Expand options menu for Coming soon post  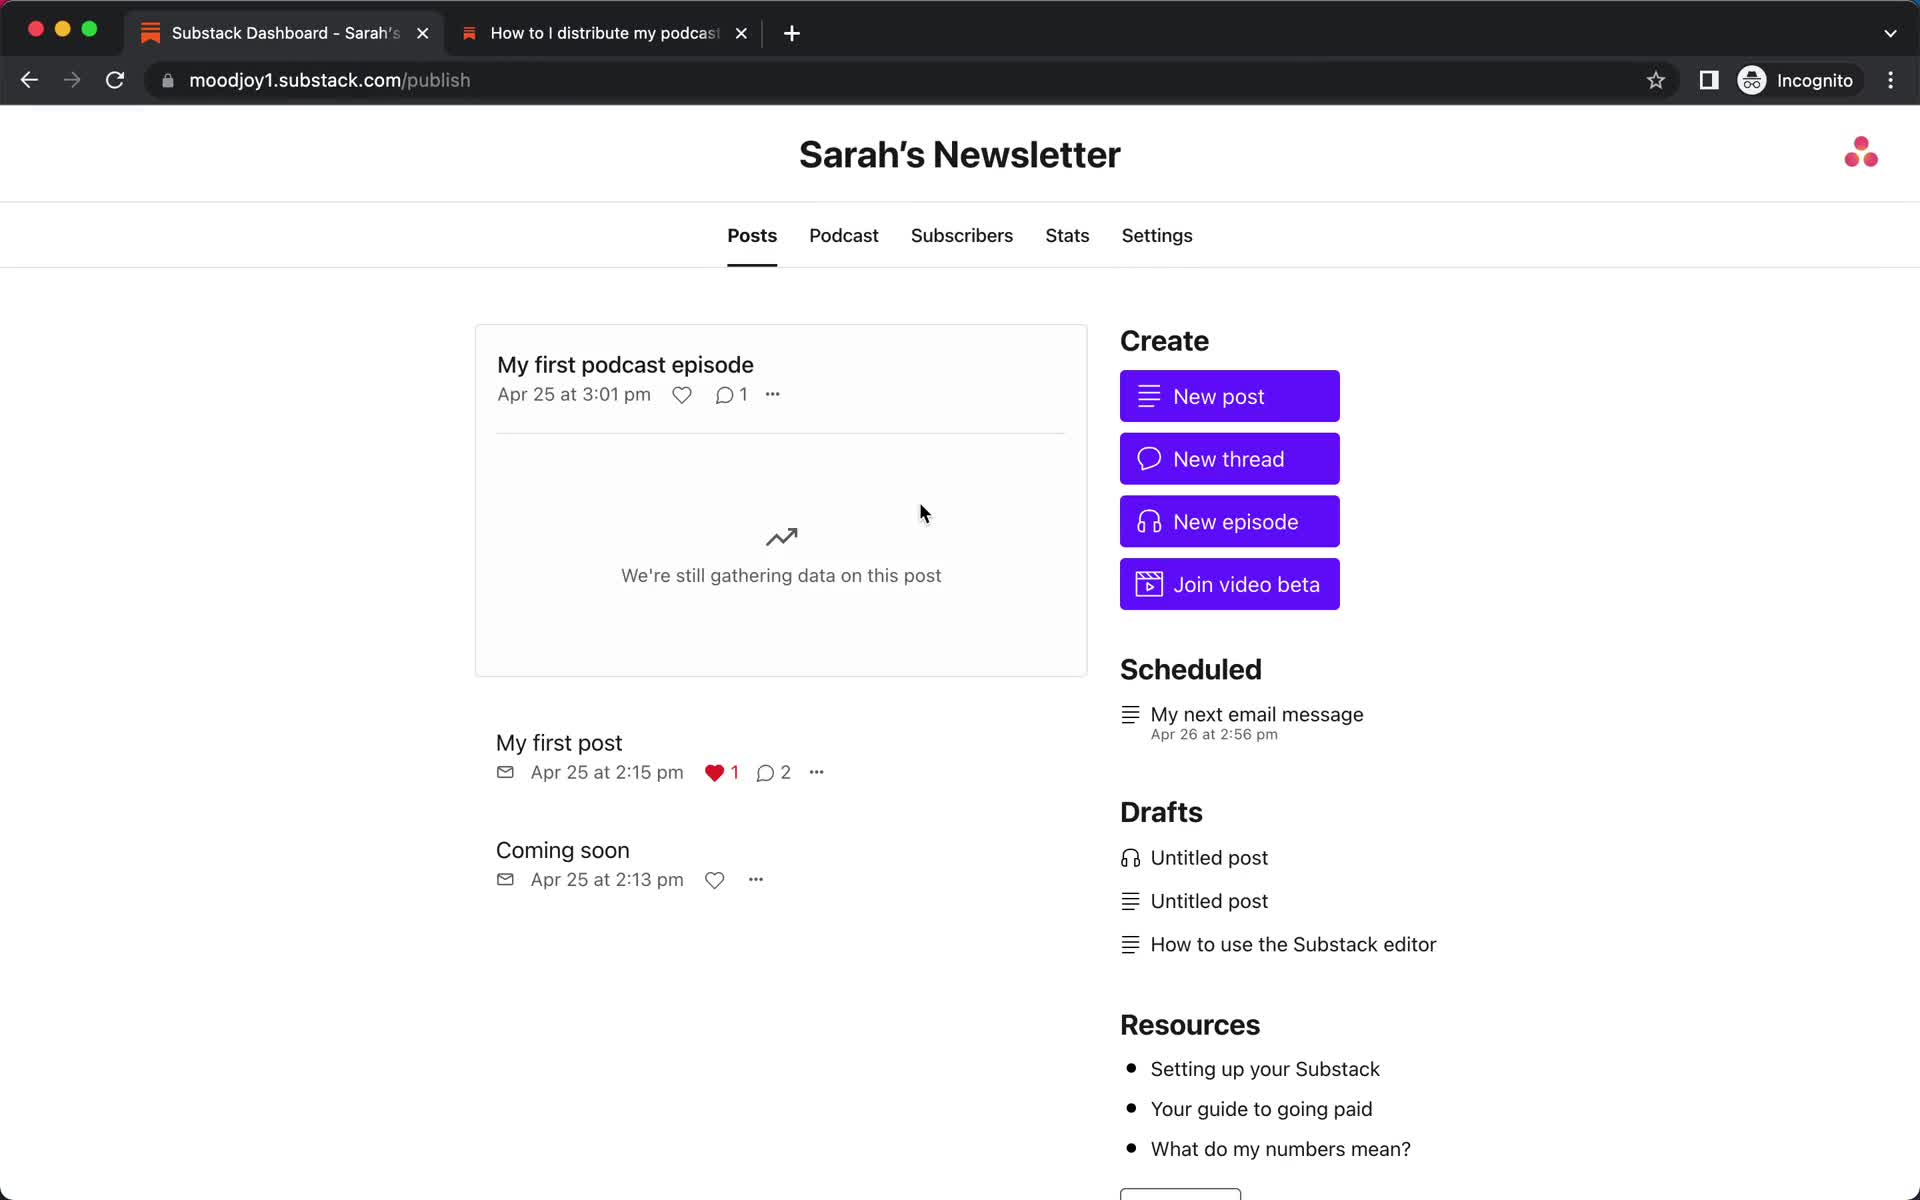tap(756, 879)
